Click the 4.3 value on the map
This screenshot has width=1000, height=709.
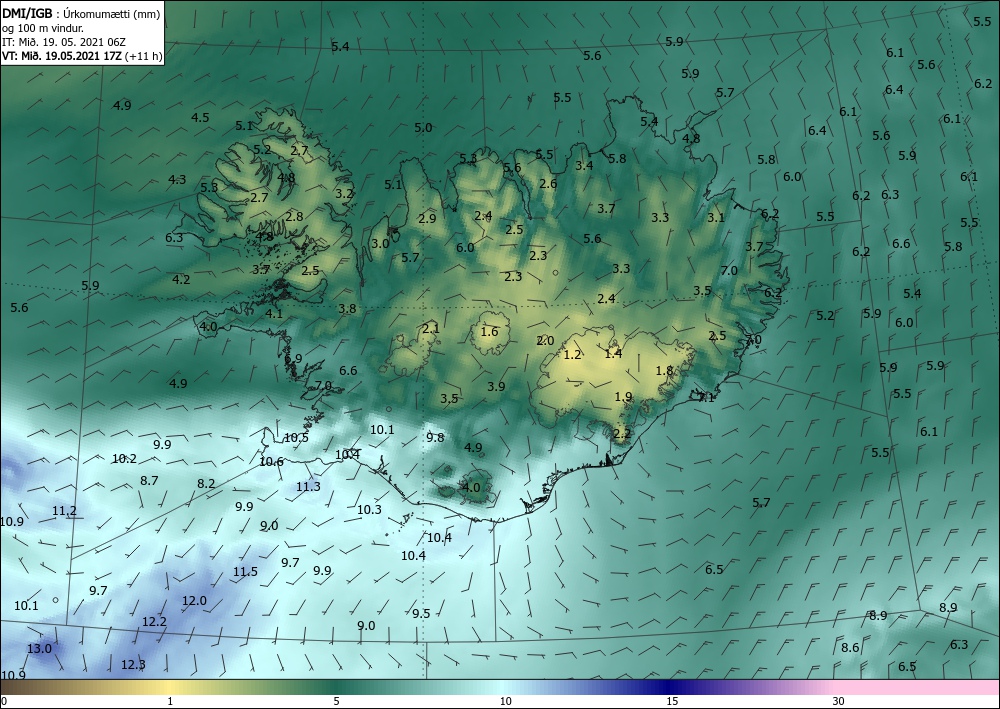pos(177,180)
